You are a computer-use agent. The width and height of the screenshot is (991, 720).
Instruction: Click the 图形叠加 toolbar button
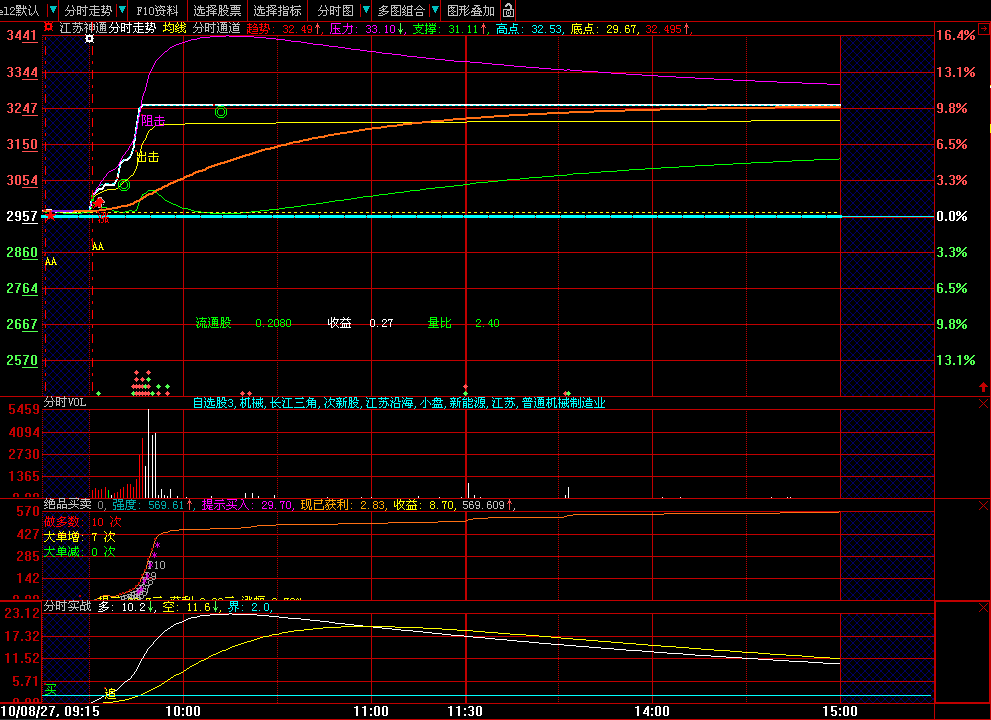(470, 10)
